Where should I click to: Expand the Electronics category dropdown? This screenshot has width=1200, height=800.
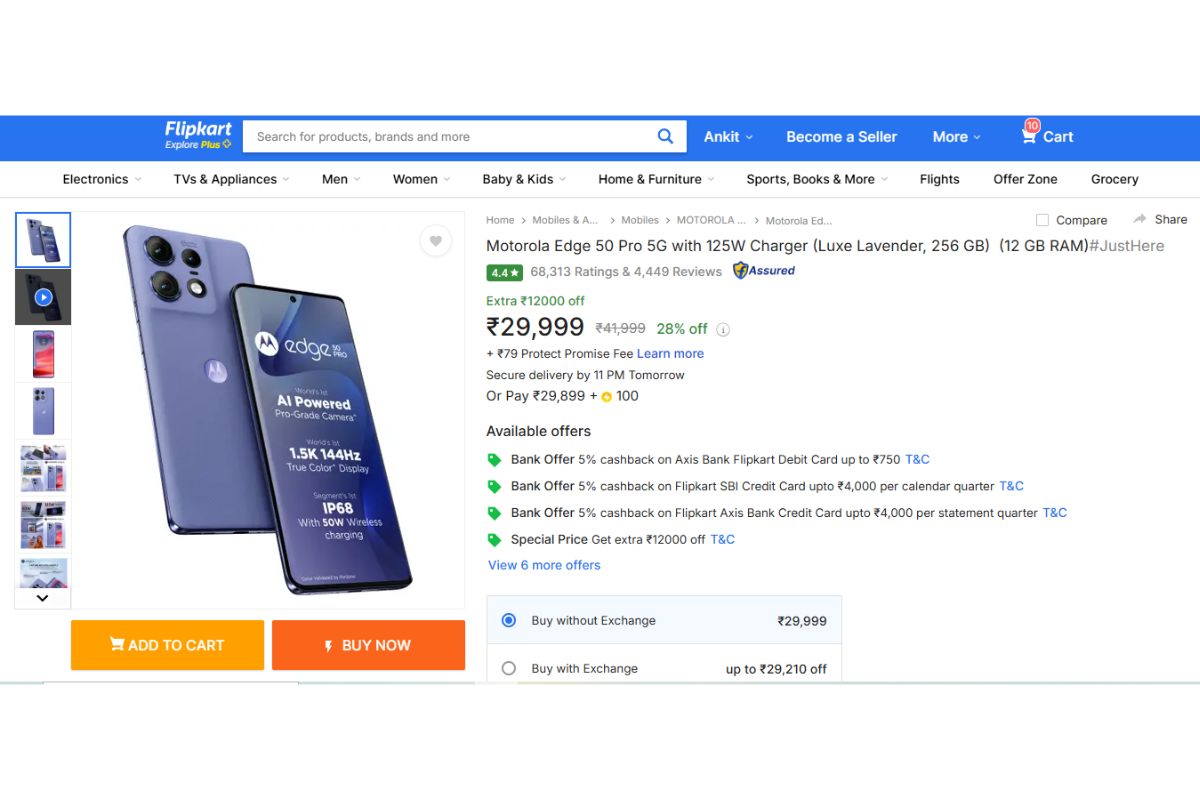click(x=100, y=179)
